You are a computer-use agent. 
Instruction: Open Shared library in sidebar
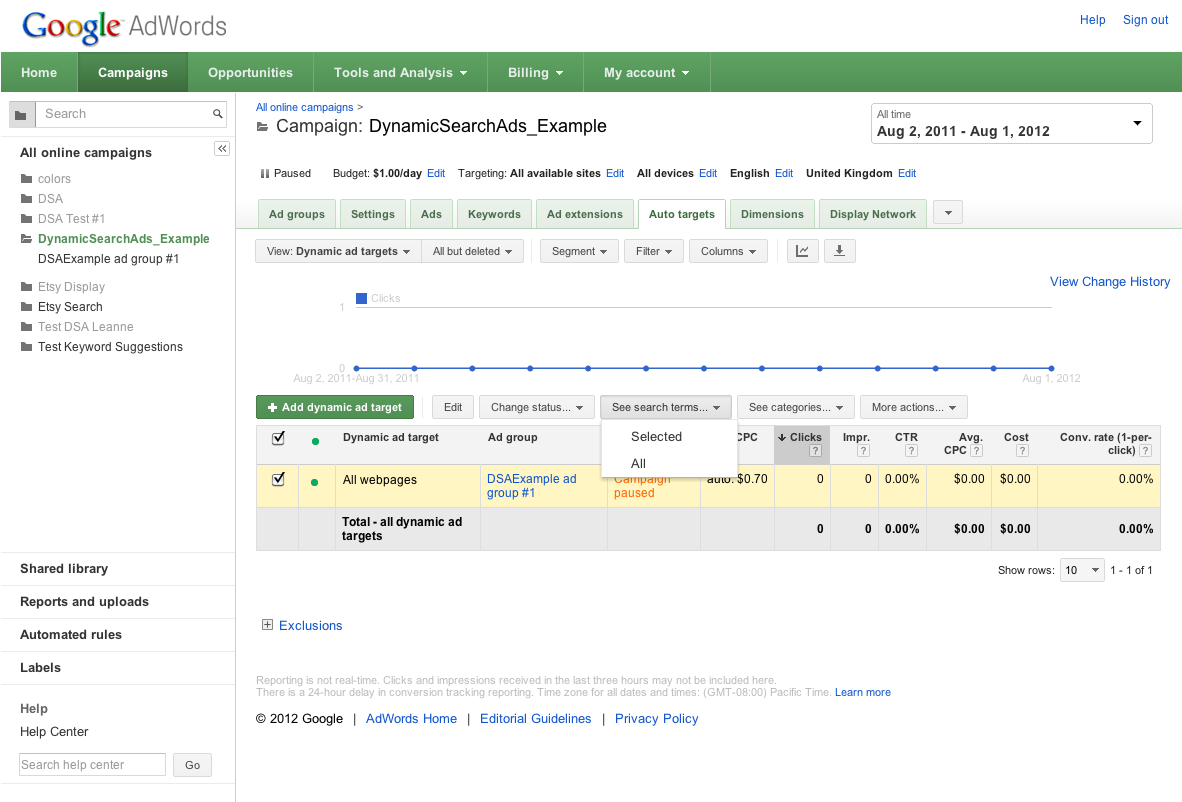(64, 568)
